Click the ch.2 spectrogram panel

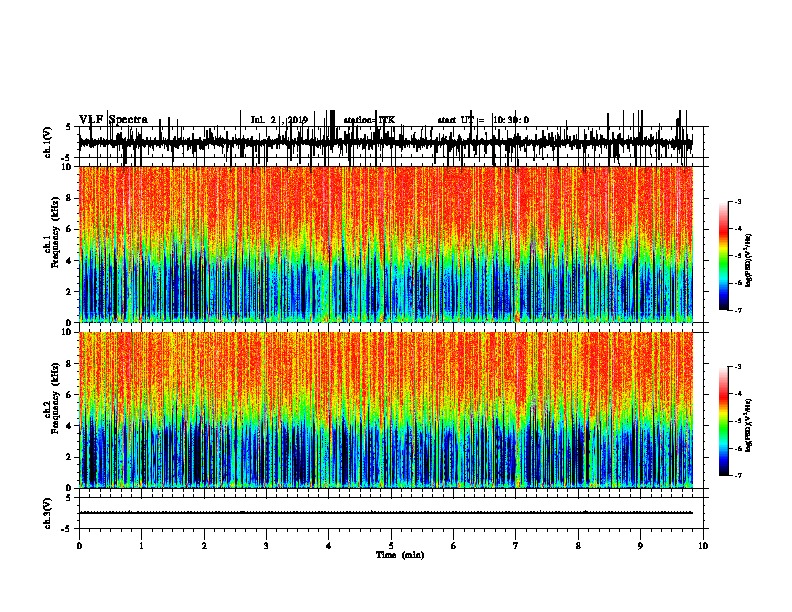click(386, 410)
